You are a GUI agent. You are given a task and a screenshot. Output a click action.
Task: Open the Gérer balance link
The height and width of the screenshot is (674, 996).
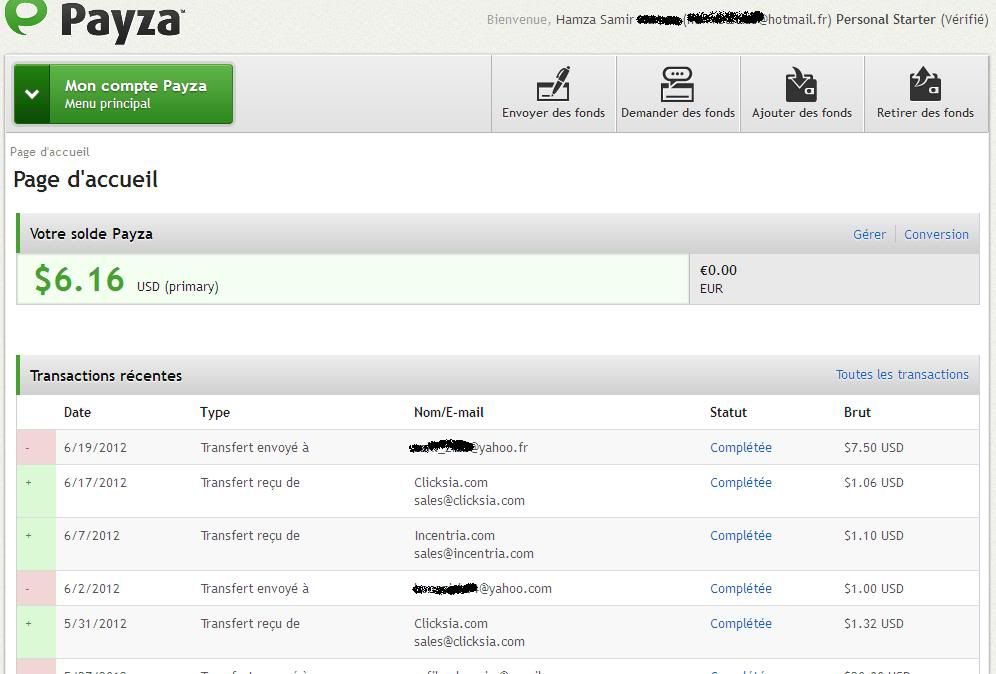coord(869,234)
